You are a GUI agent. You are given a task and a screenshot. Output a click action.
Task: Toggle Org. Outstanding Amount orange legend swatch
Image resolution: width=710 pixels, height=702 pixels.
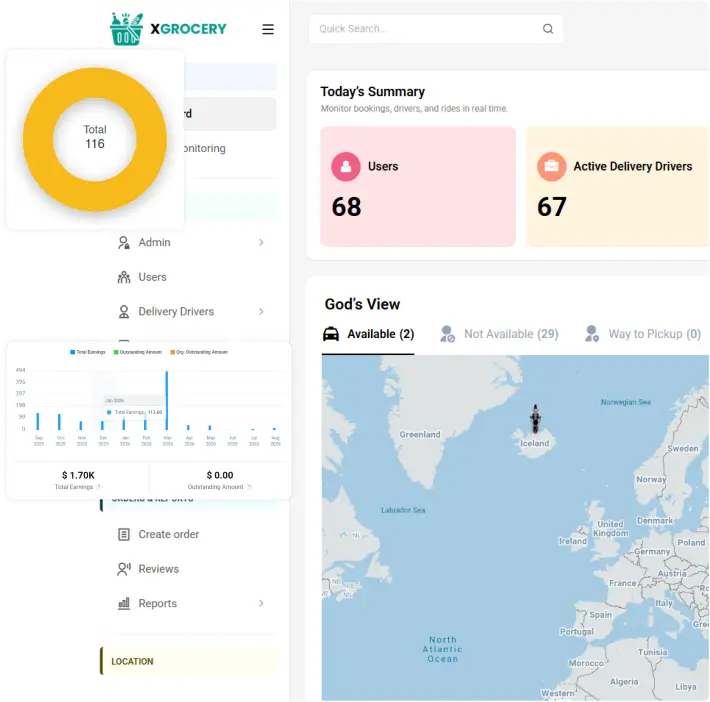pyautogui.click(x=172, y=352)
